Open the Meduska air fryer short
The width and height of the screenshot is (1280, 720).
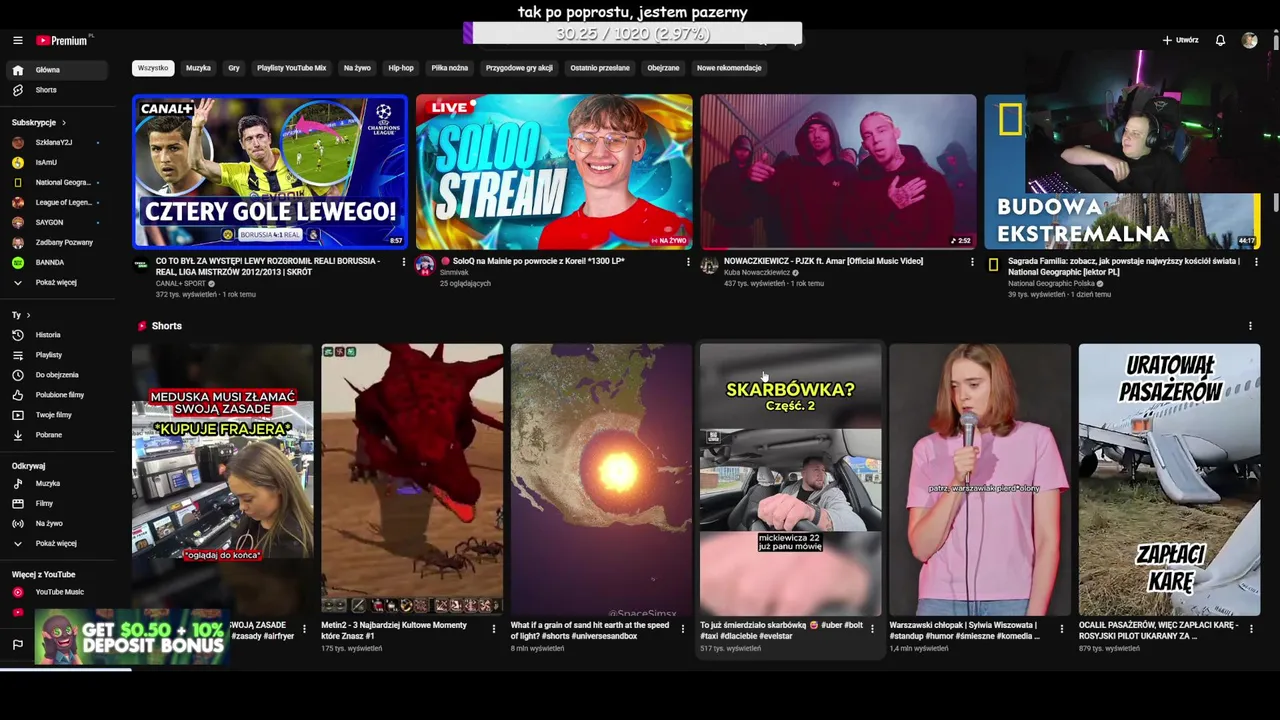point(222,479)
